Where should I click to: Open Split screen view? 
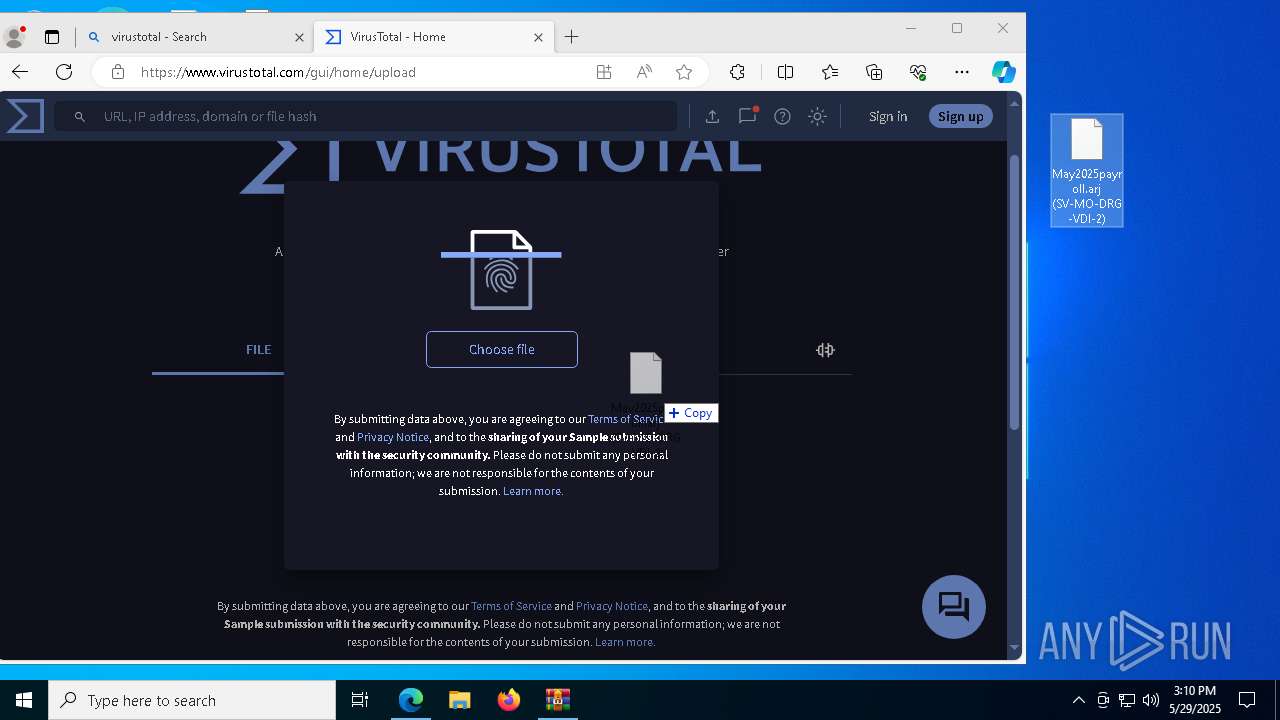tap(786, 72)
